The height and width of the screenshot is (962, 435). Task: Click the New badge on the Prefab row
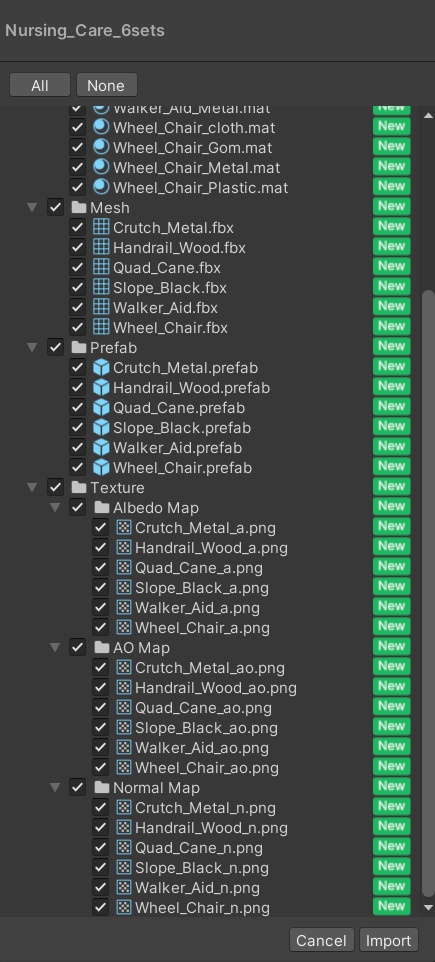coord(391,346)
